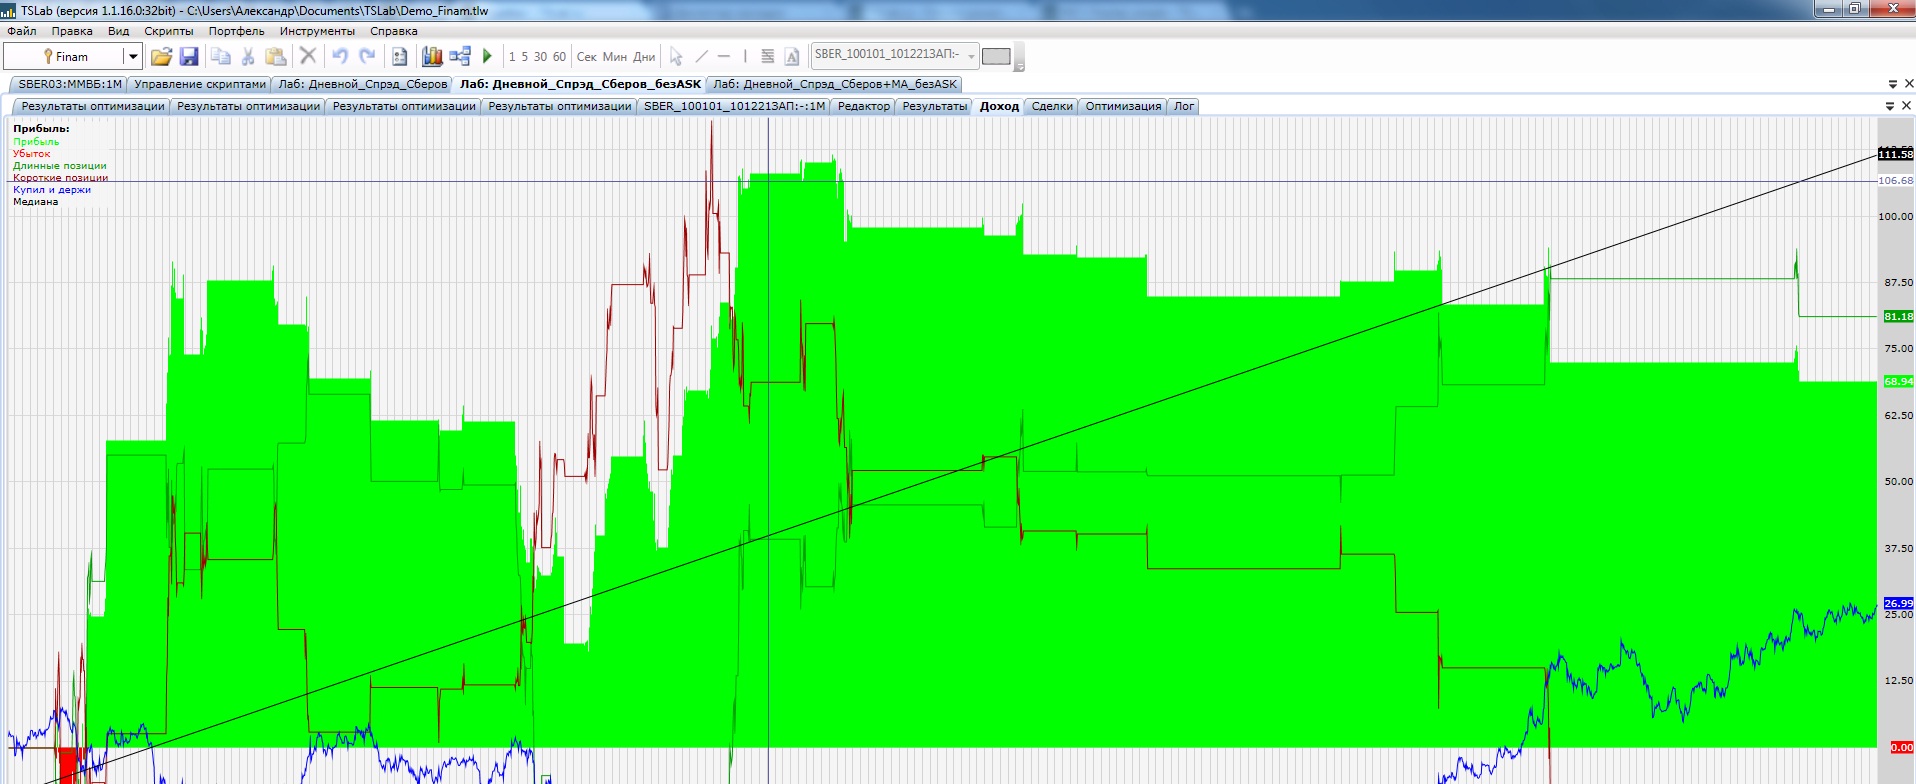
Task: Set timeframe interval to 1
Action: coord(512,57)
